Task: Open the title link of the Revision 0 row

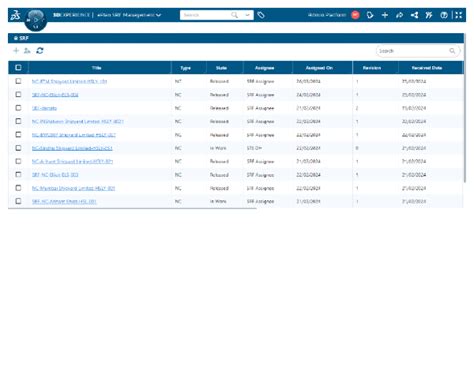Action: pyautogui.click(x=72, y=148)
